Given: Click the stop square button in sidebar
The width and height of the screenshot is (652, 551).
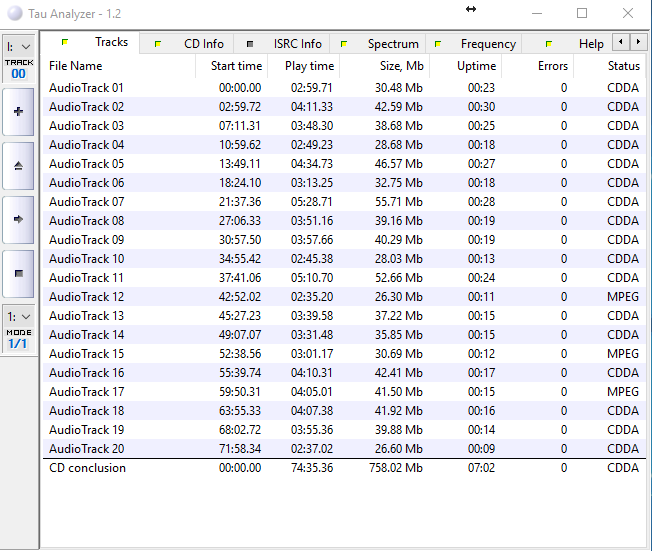Looking at the screenshot, I should tap(18, 274).
